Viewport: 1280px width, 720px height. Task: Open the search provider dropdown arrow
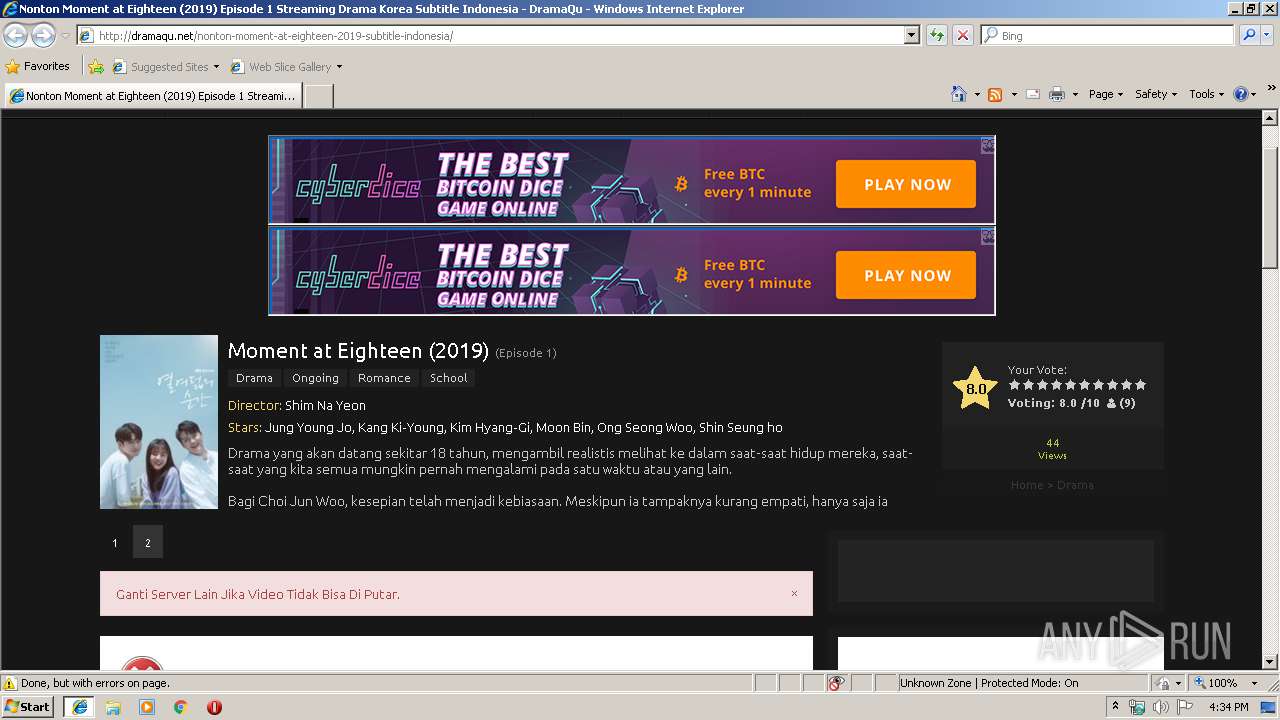pos(1268,35)
